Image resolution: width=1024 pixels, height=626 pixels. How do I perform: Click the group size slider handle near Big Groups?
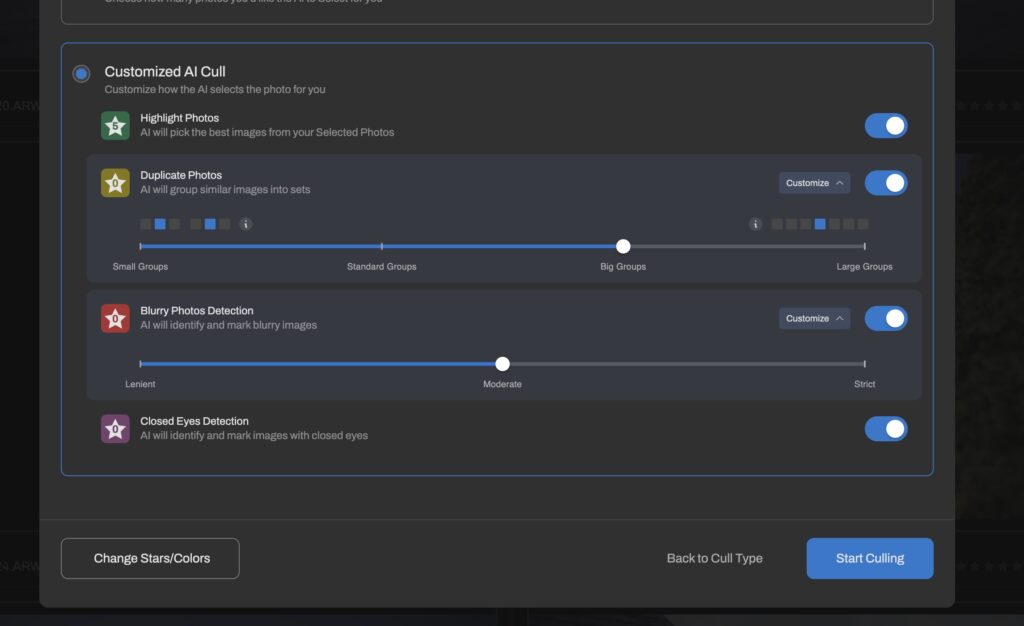(x=623, y=245)
